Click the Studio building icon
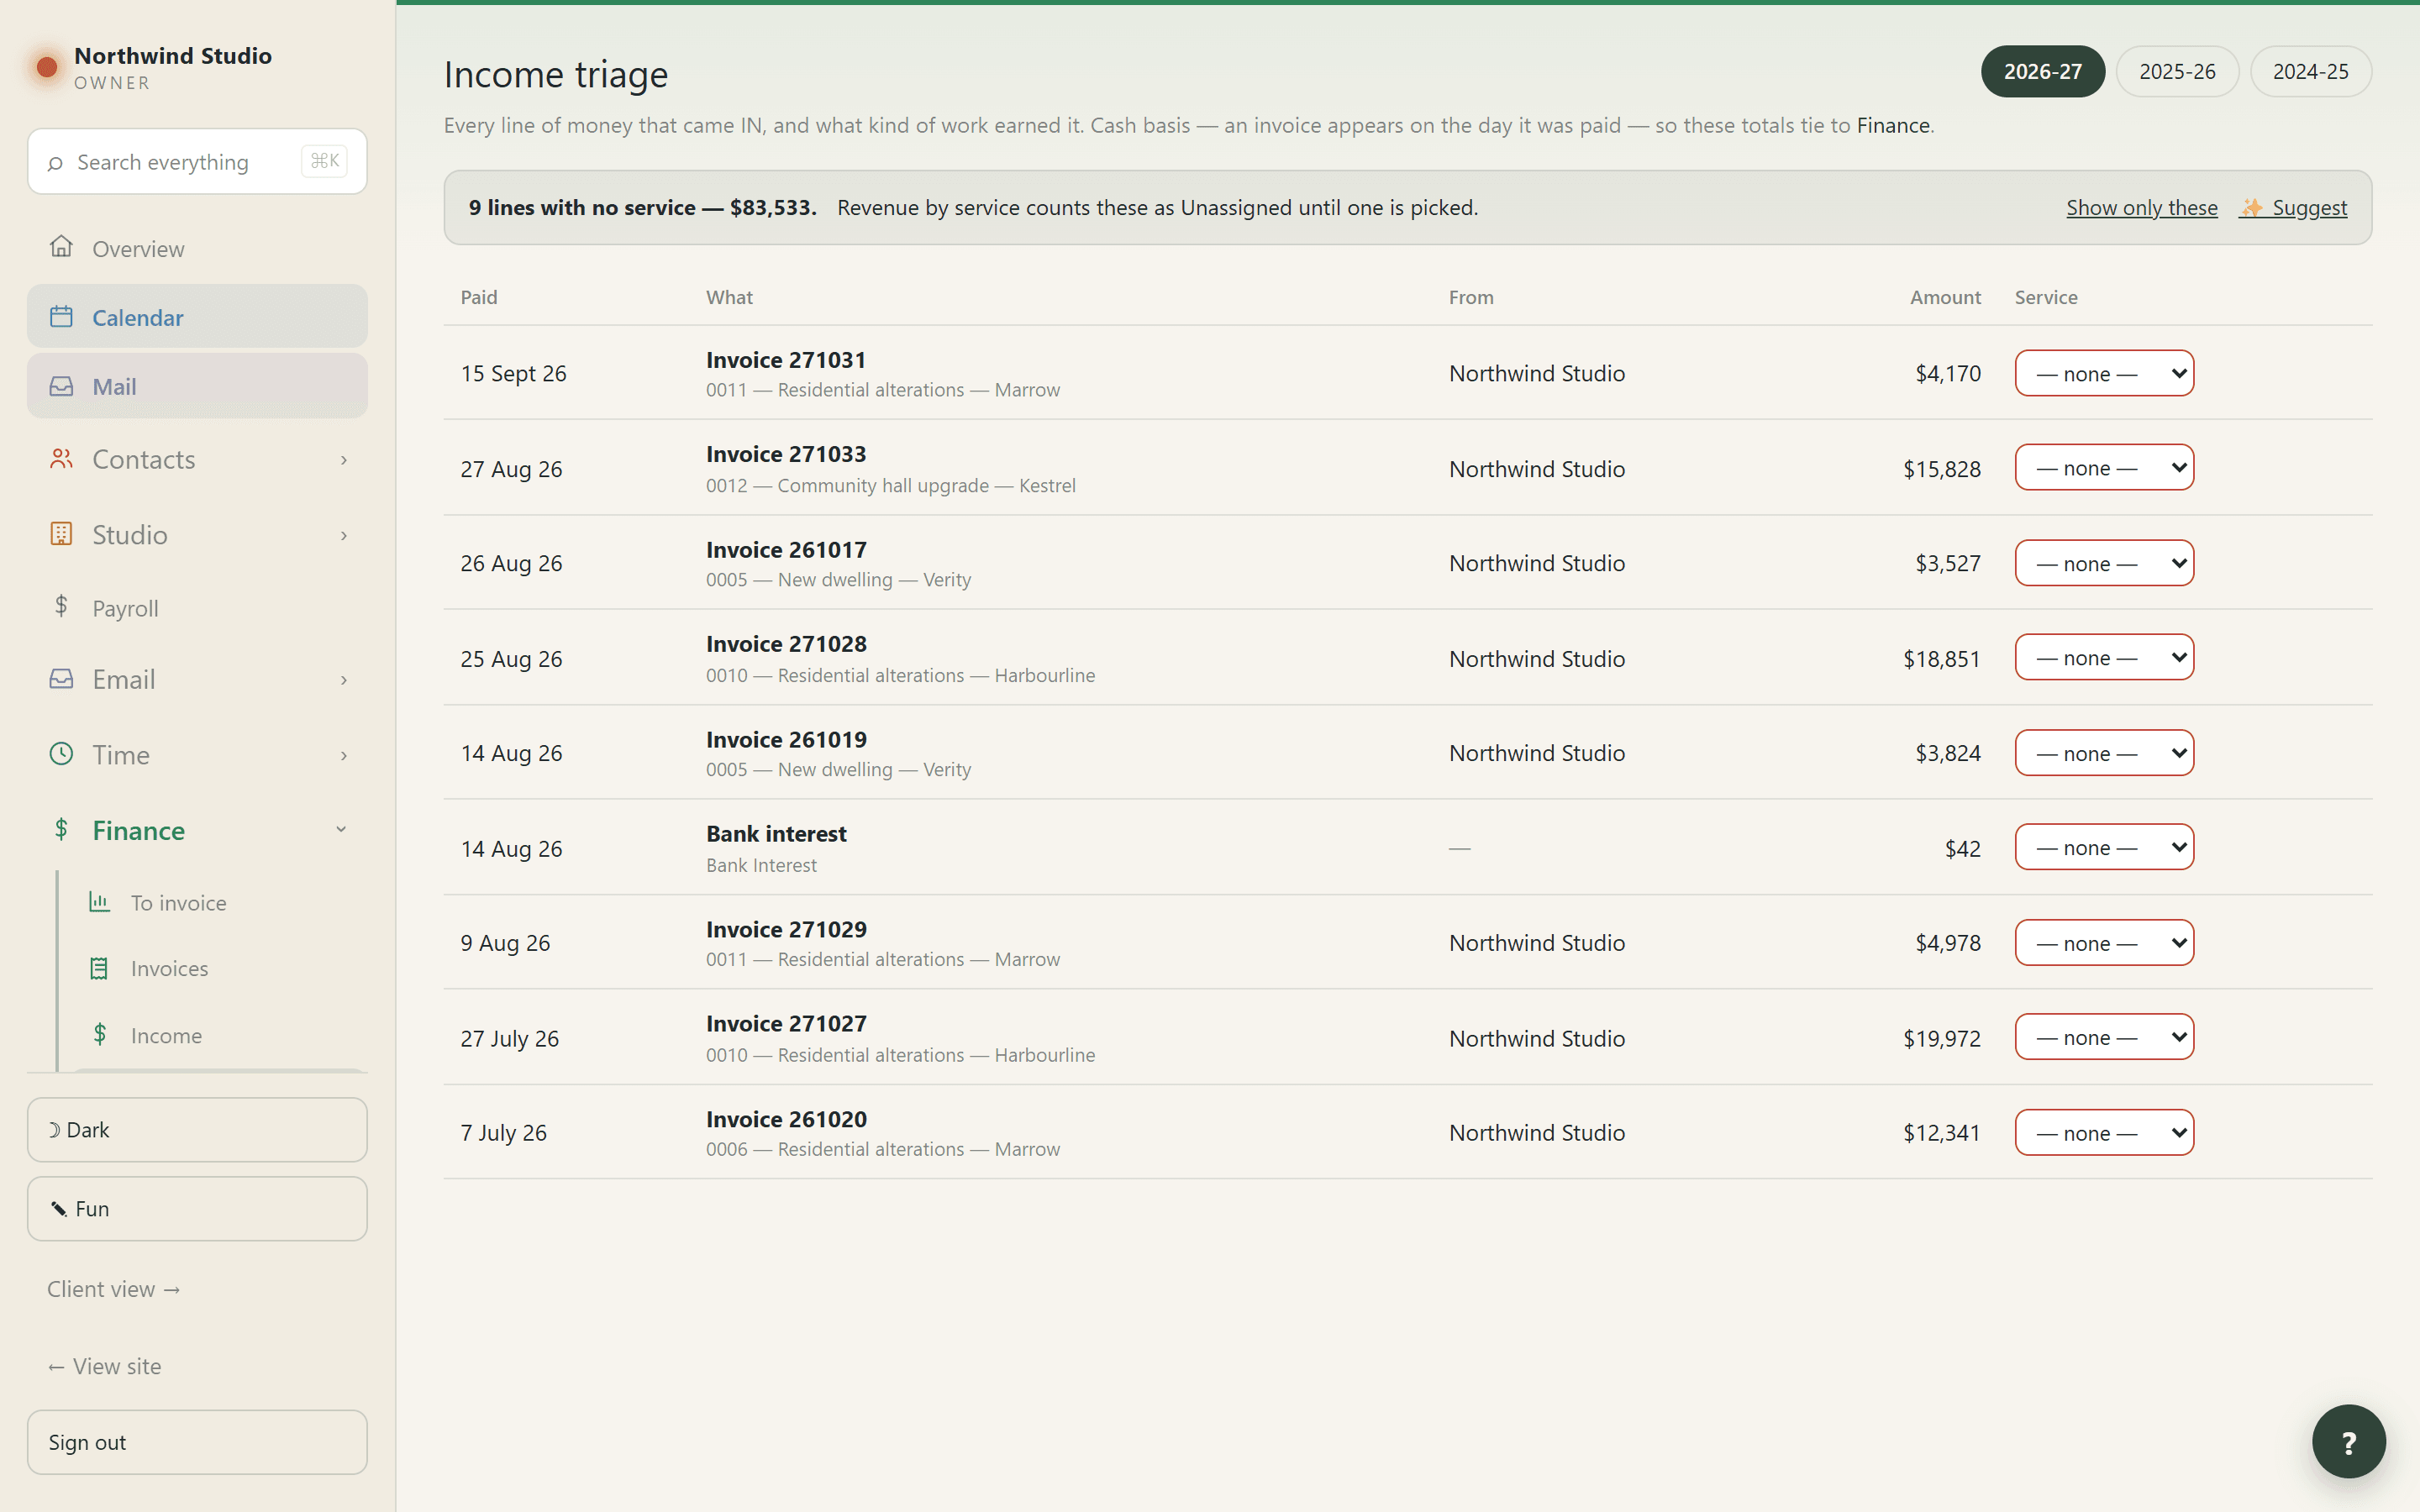2420x1512 pixels. 61,534
